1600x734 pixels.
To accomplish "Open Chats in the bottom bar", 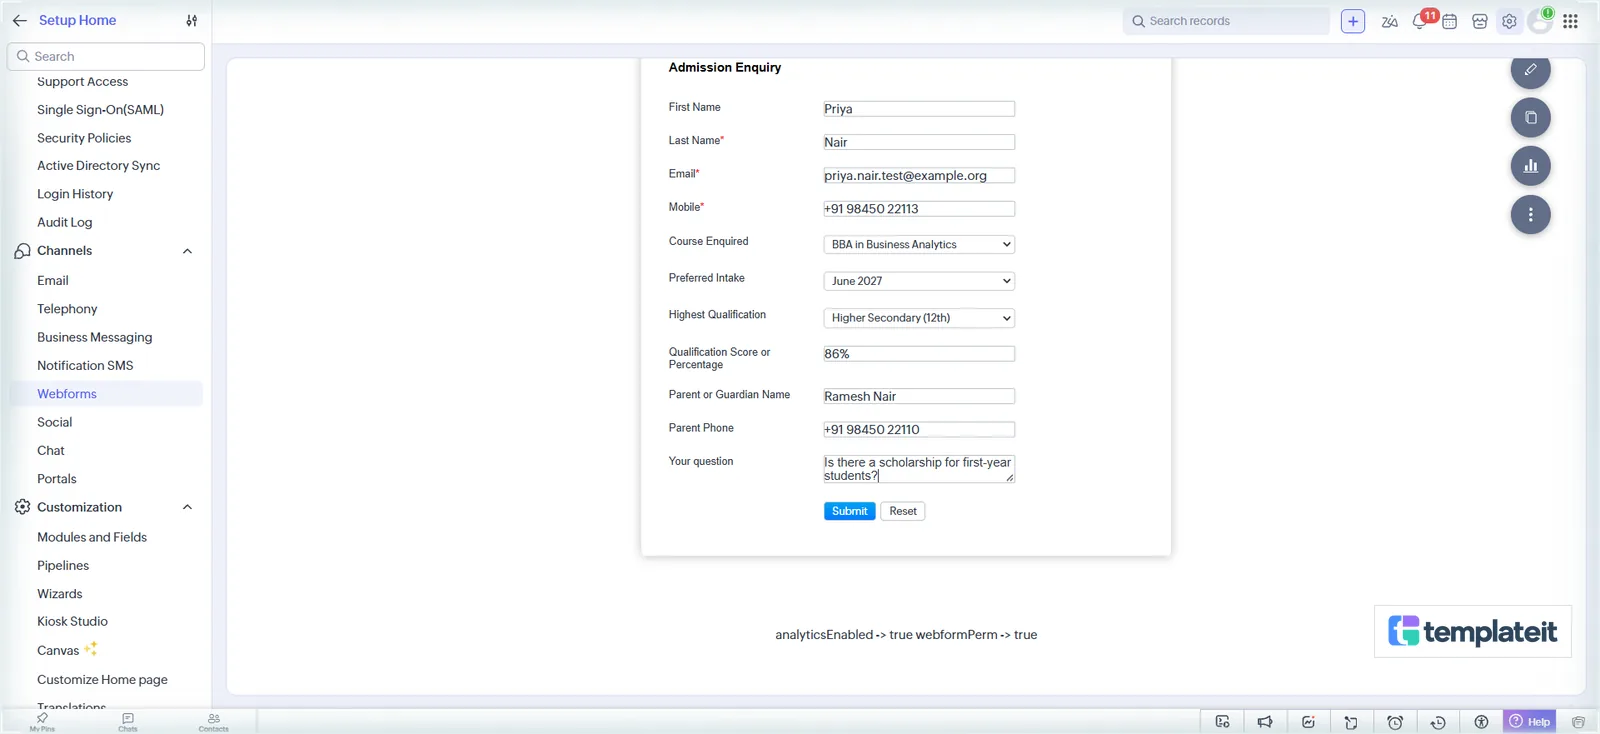I will coord(128,721).
